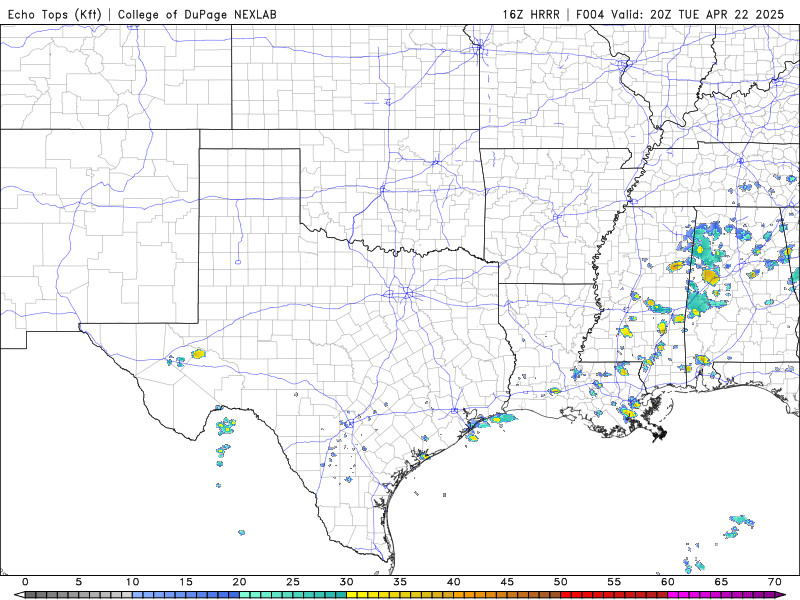Click the 'College of DuPage NEXLAB' label

[x=197, y=14]
